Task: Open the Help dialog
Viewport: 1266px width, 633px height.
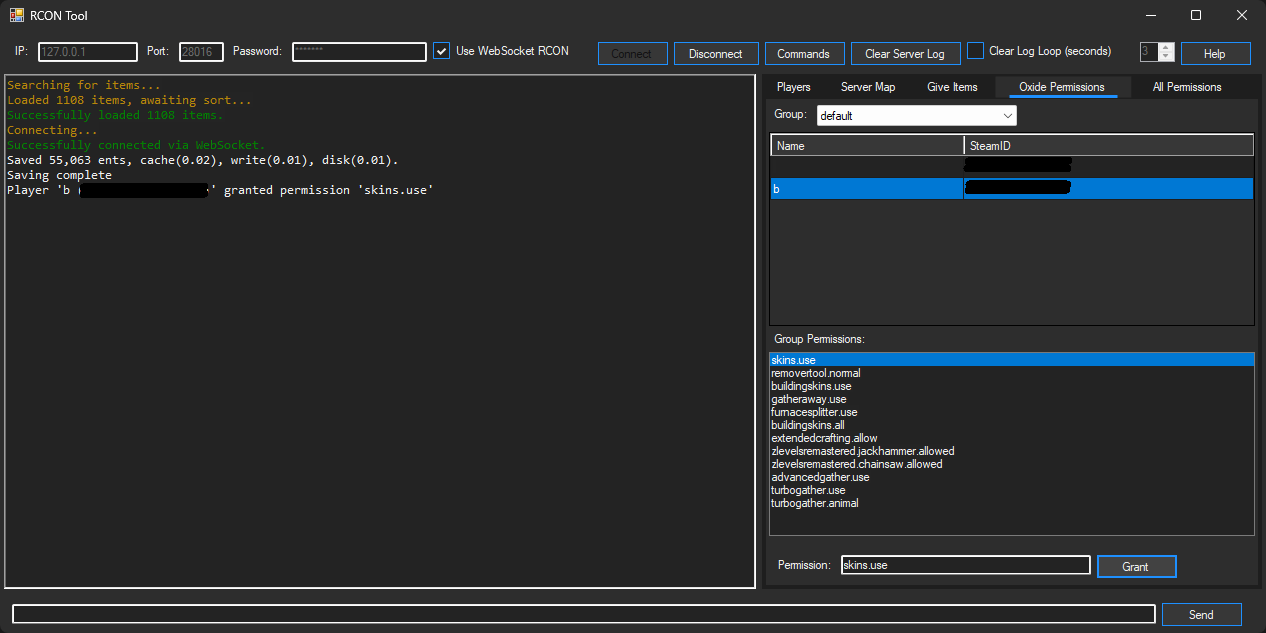Action: (x=1215, y=53)
